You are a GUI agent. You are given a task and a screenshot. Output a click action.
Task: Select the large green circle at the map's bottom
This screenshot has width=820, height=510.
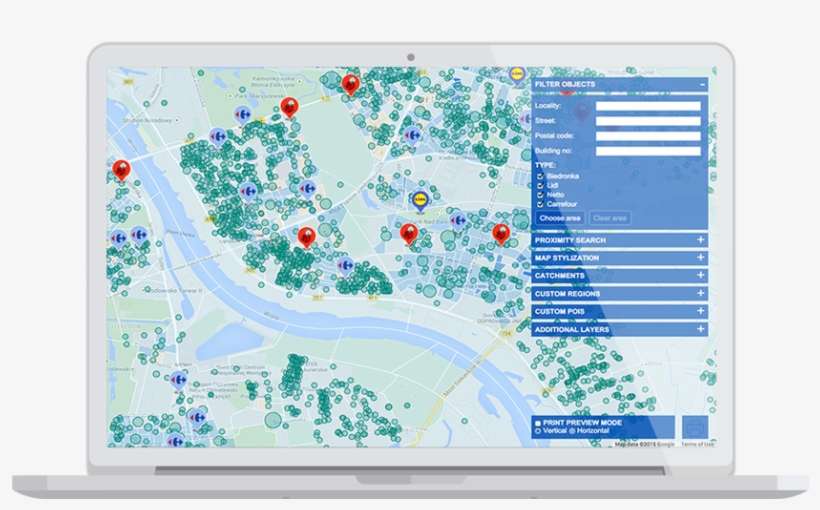[x=273, y=420]
